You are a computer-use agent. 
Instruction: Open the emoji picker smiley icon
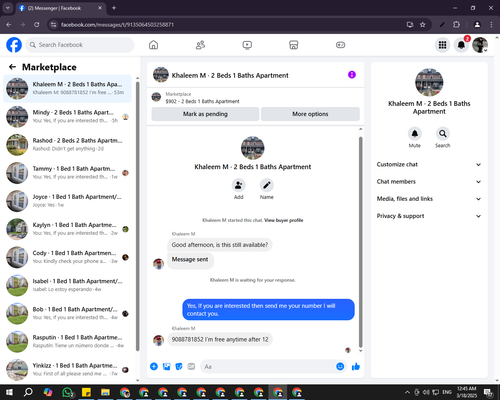click(x=340, y=367)
